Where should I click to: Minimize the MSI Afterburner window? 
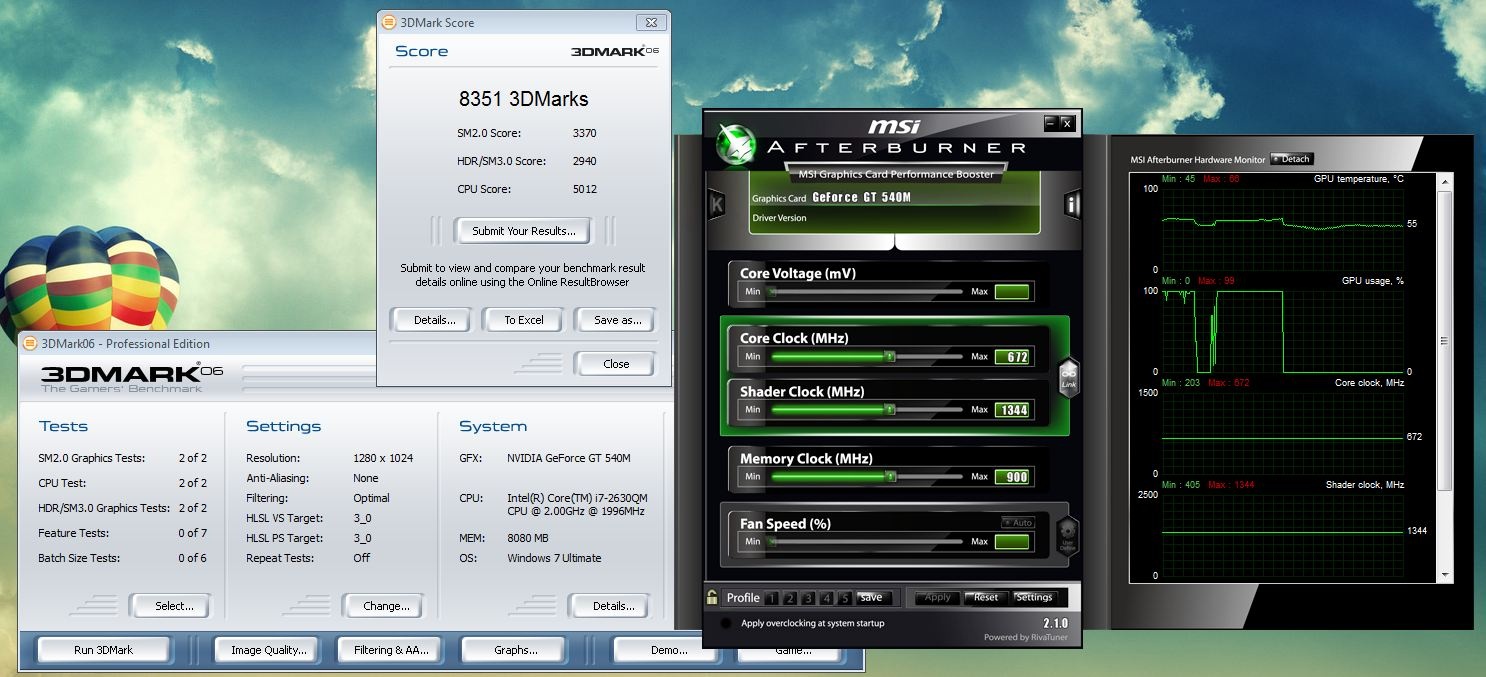[x=1050, y=123]
